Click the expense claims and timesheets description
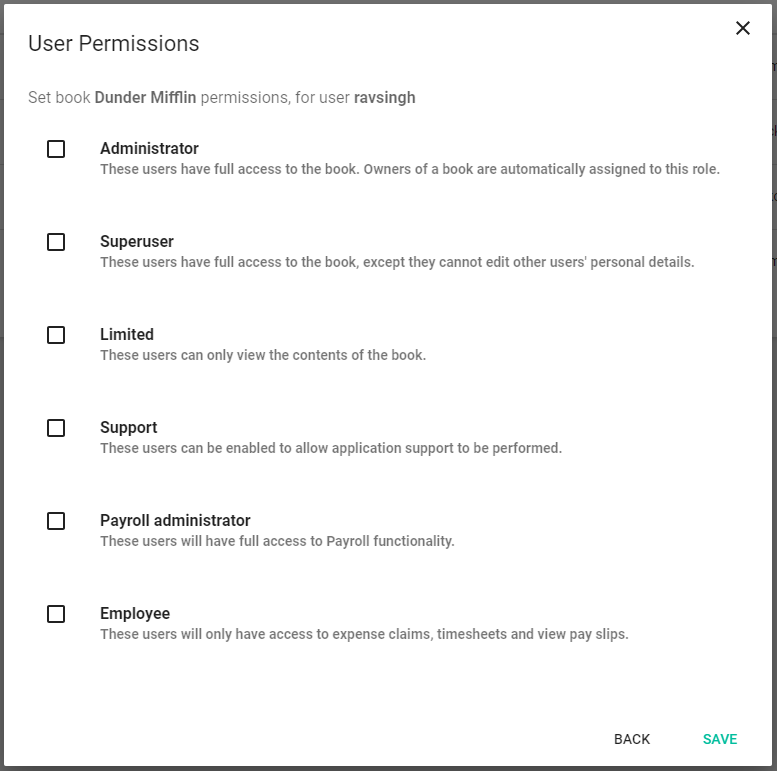The width and height of the screenshot is (777, 771). (x=364, y=634)
